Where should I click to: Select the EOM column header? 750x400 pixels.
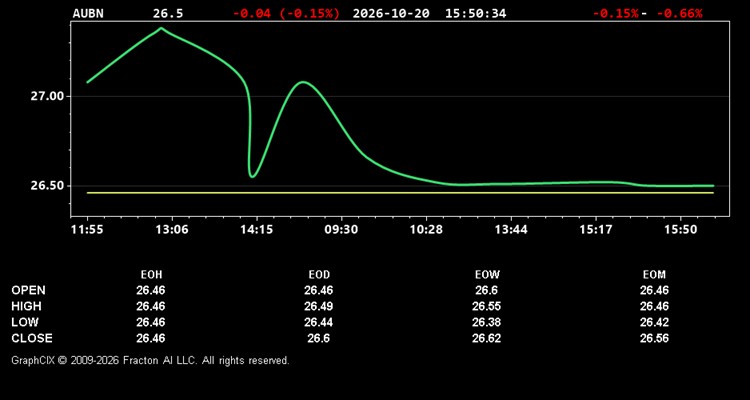click(654, 275)
